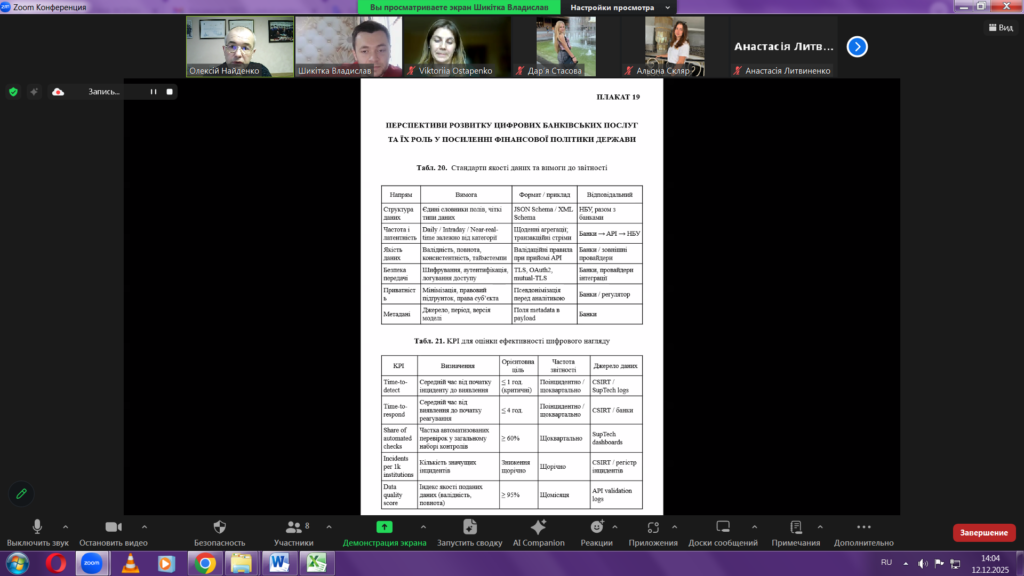Click the green Демонстрация экрана share icon
Screen dimensions: 1024x576
(x=385, y=527)
